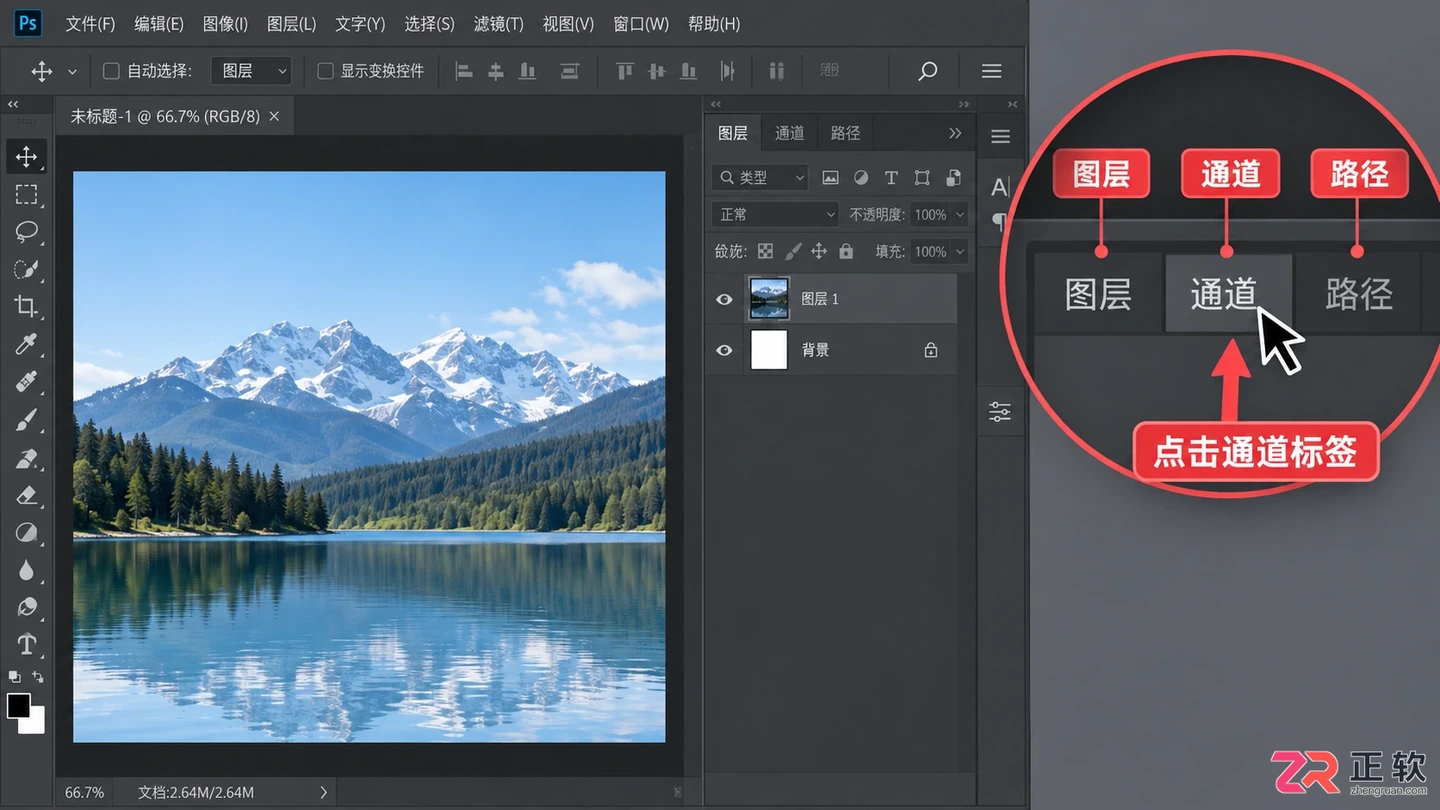Switch to the 路径 tab in layers panel

[845, 133]
